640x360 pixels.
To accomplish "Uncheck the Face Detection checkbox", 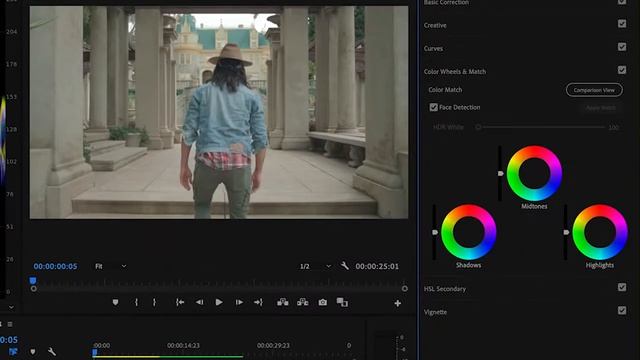I will click(433, 107).
